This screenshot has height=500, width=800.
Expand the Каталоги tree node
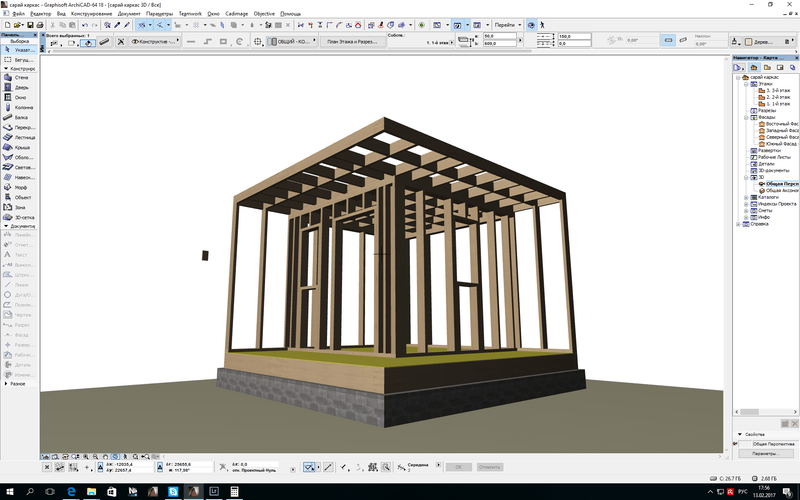746,198
